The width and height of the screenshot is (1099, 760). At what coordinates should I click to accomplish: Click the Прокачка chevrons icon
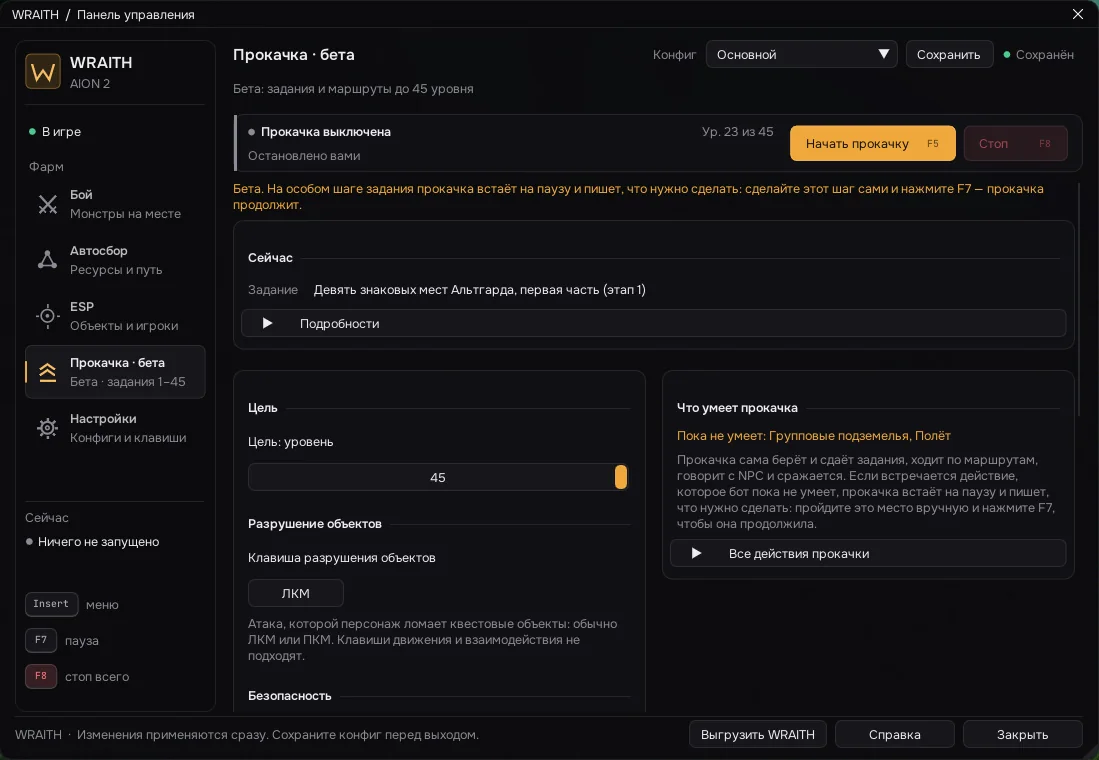click(48, 372)
